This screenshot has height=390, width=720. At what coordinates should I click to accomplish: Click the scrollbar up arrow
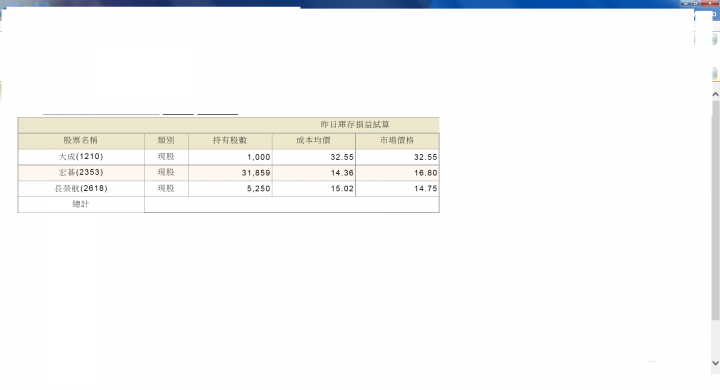[715, 94]
